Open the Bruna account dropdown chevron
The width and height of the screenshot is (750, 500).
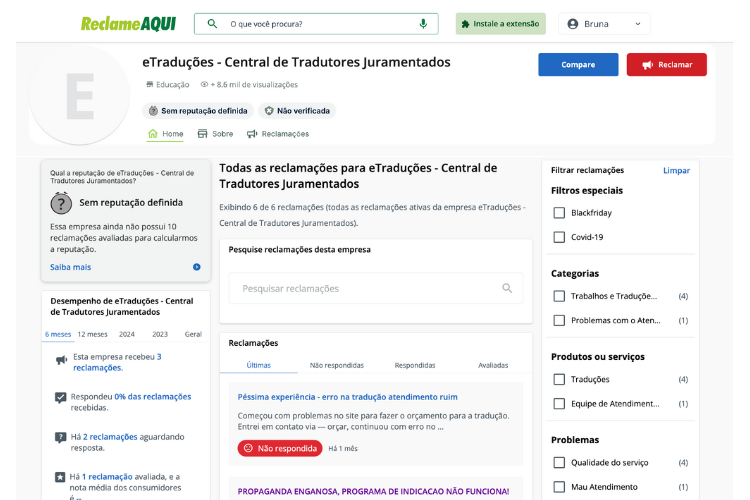tap(638, 24)
